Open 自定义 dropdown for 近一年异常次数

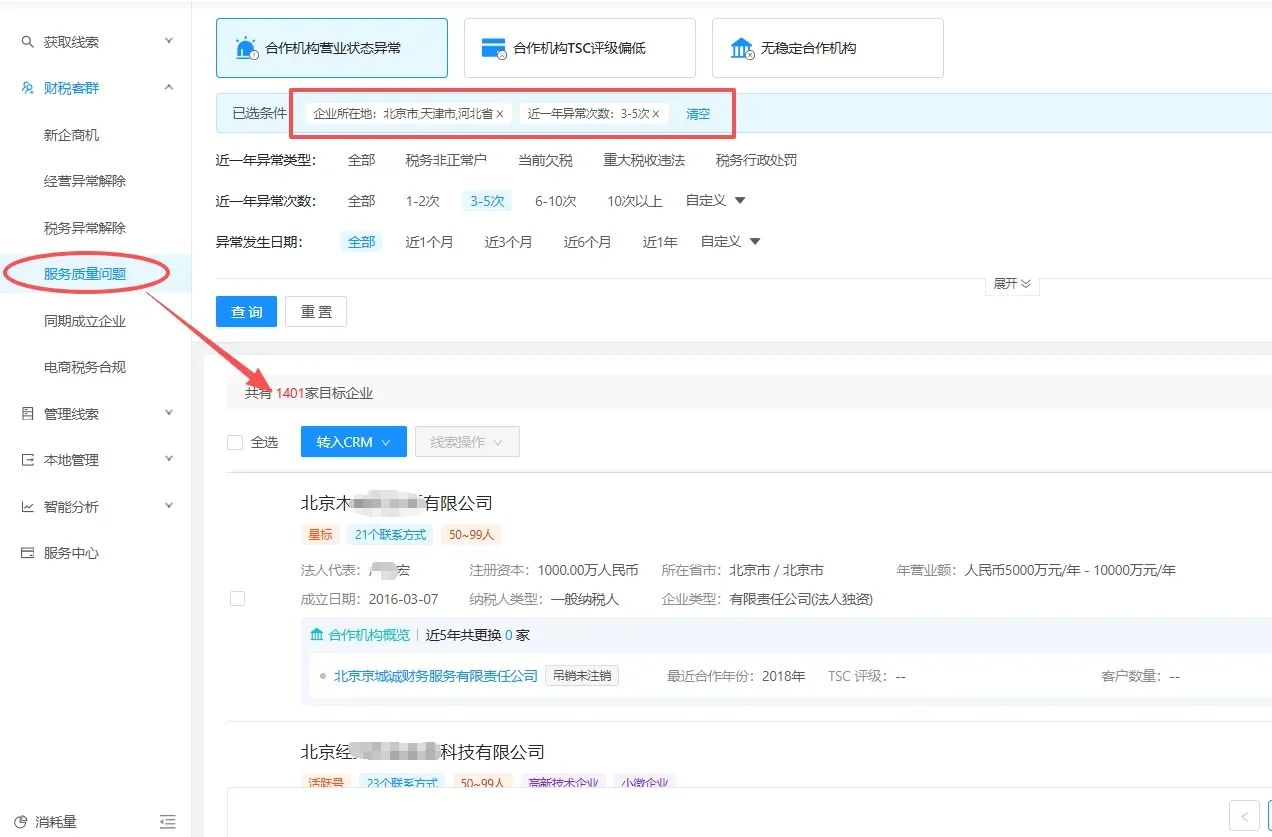(x=715, y=201)
